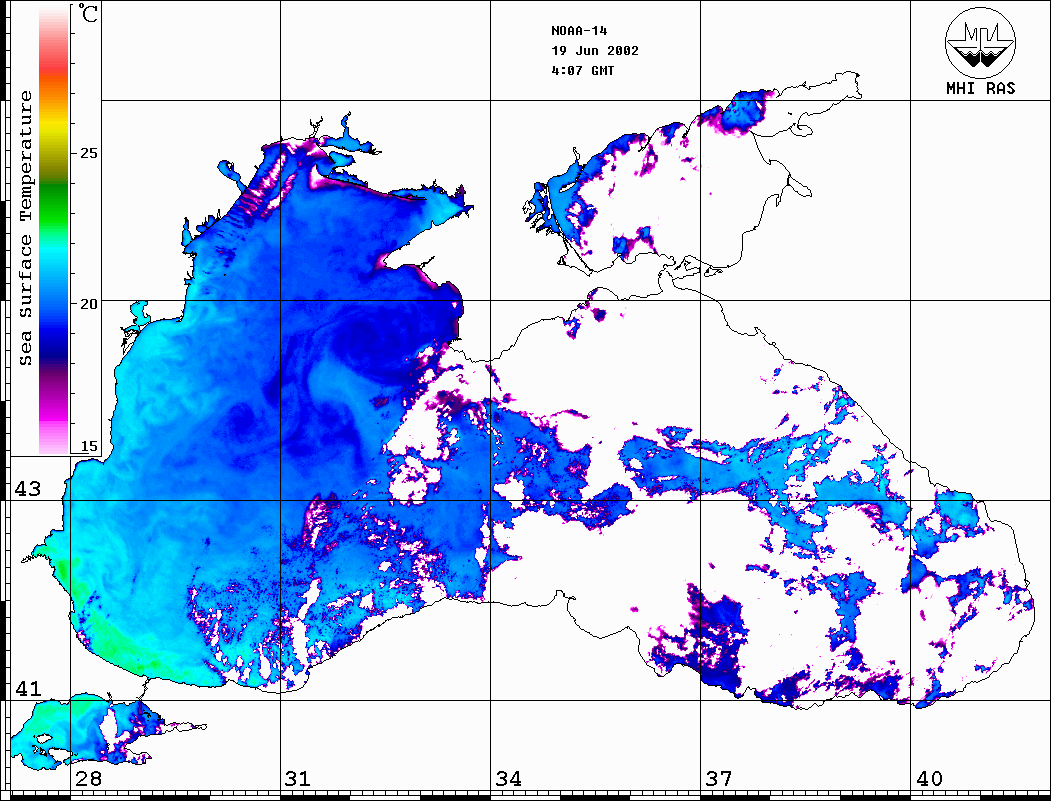
Task: Click the red section of the temperature color bar
Action: (x=54, y=62)
